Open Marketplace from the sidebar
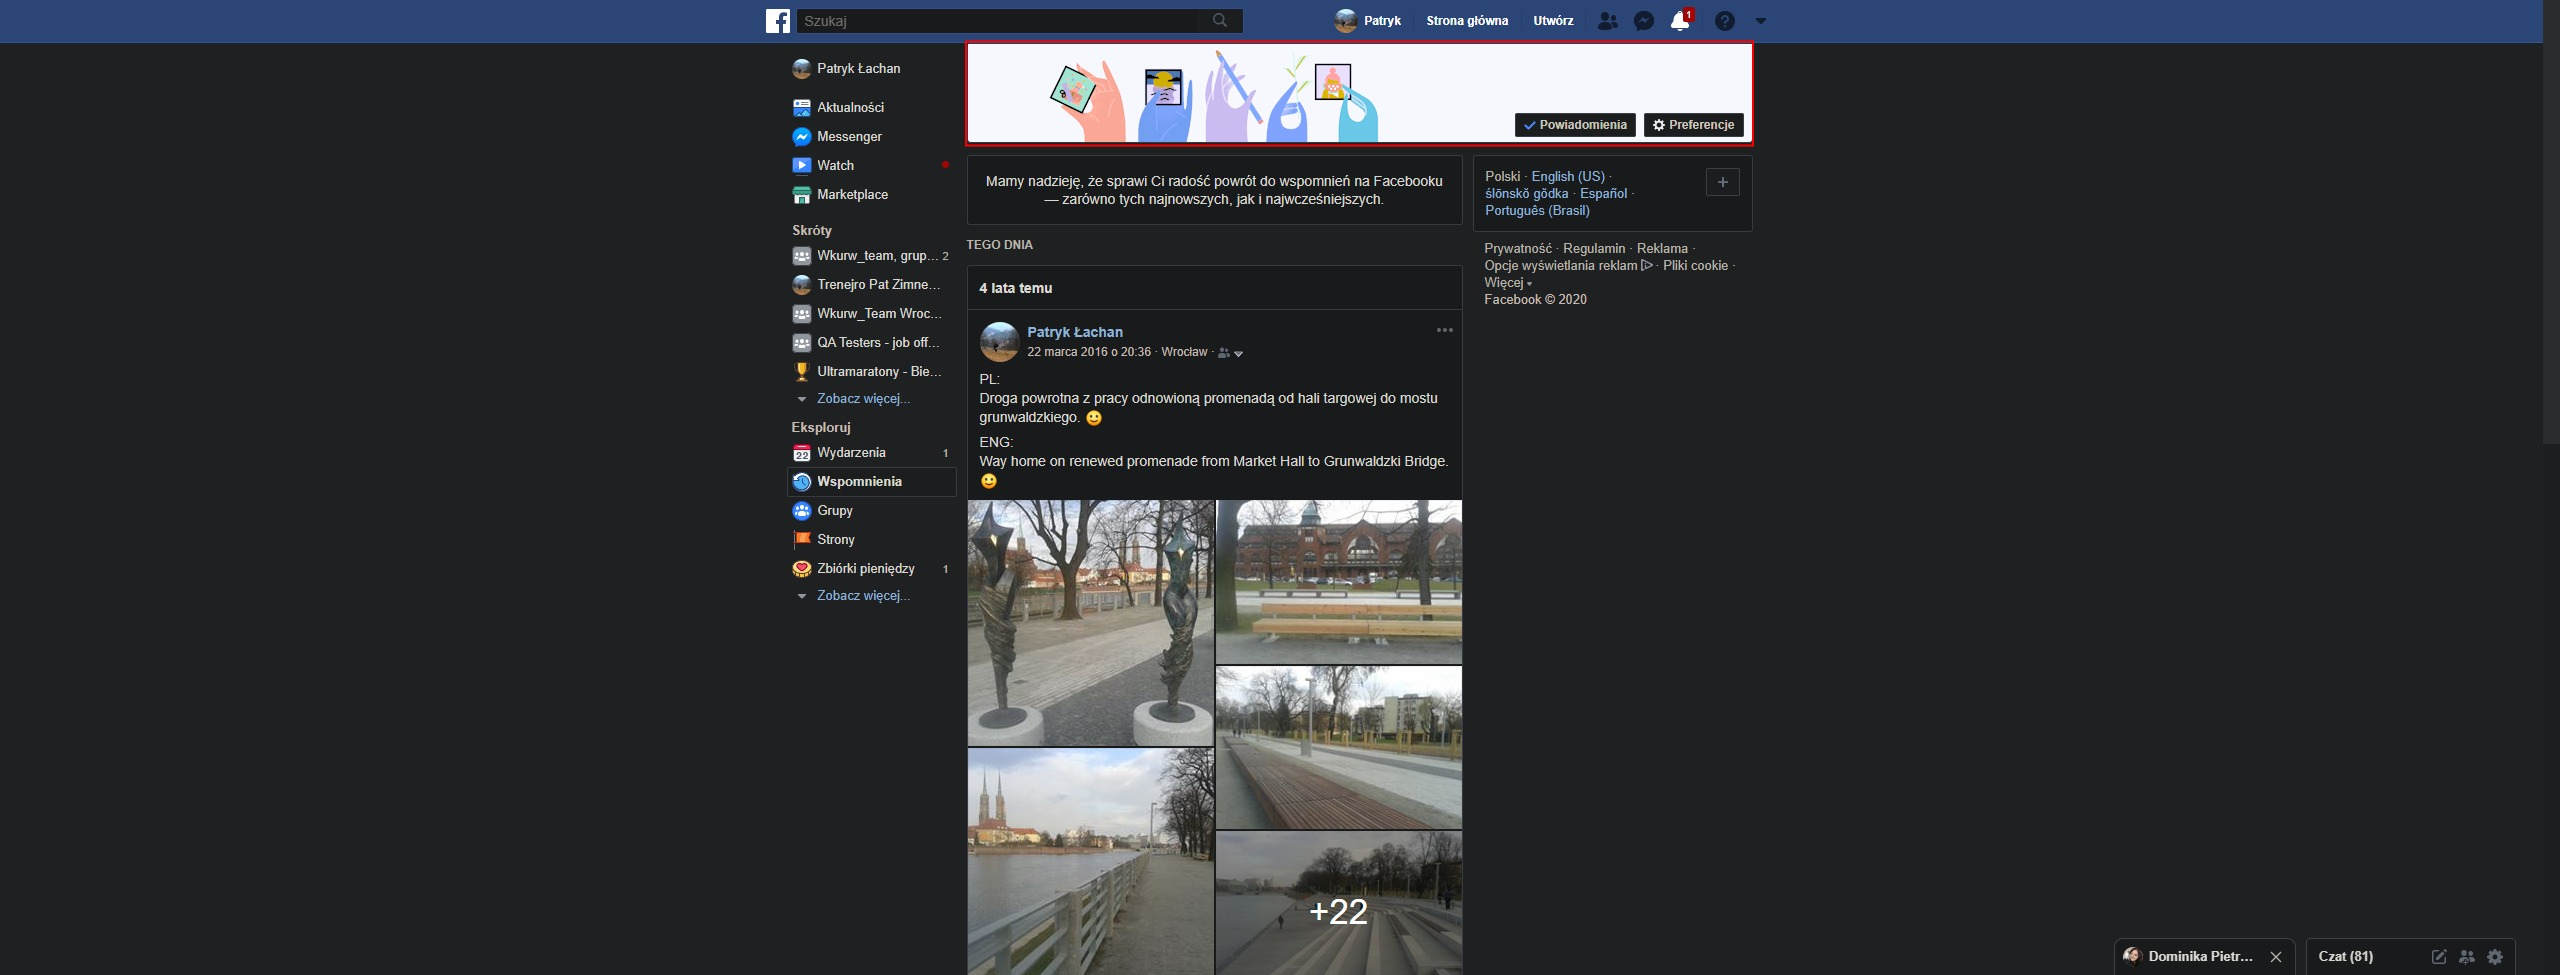The height and width of the screenshot is (975, 2560). click(852, 195)
